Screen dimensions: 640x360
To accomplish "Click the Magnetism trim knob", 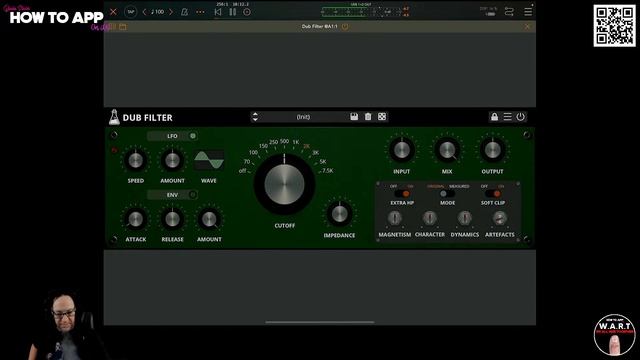I will pyautogui.click(x=395, y=218).
